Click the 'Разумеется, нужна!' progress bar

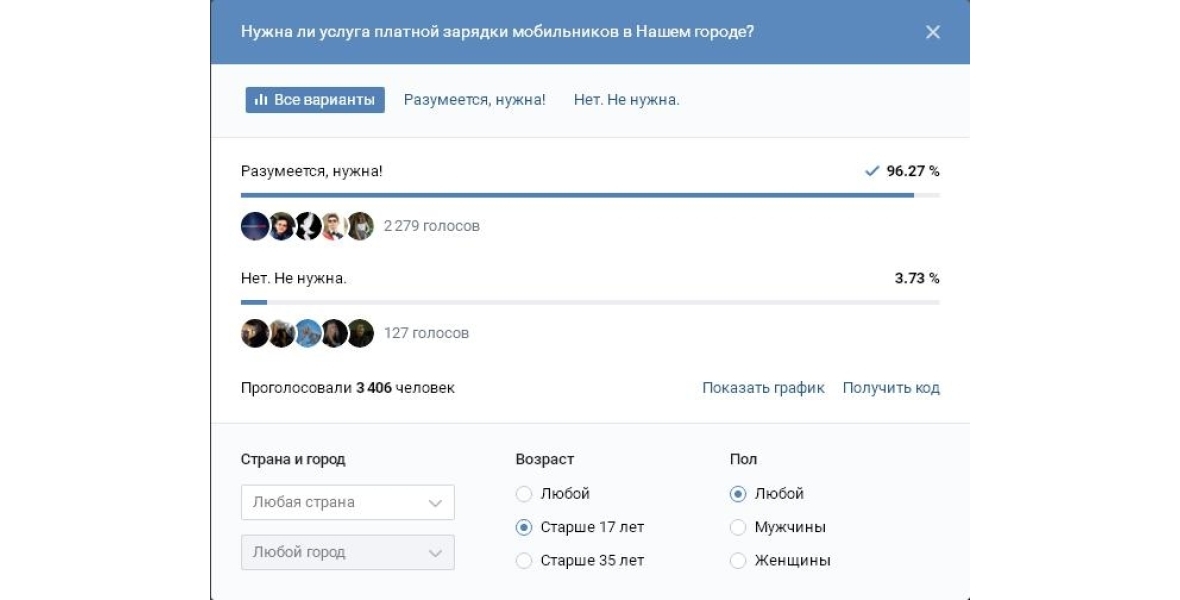tap(590, 195)
